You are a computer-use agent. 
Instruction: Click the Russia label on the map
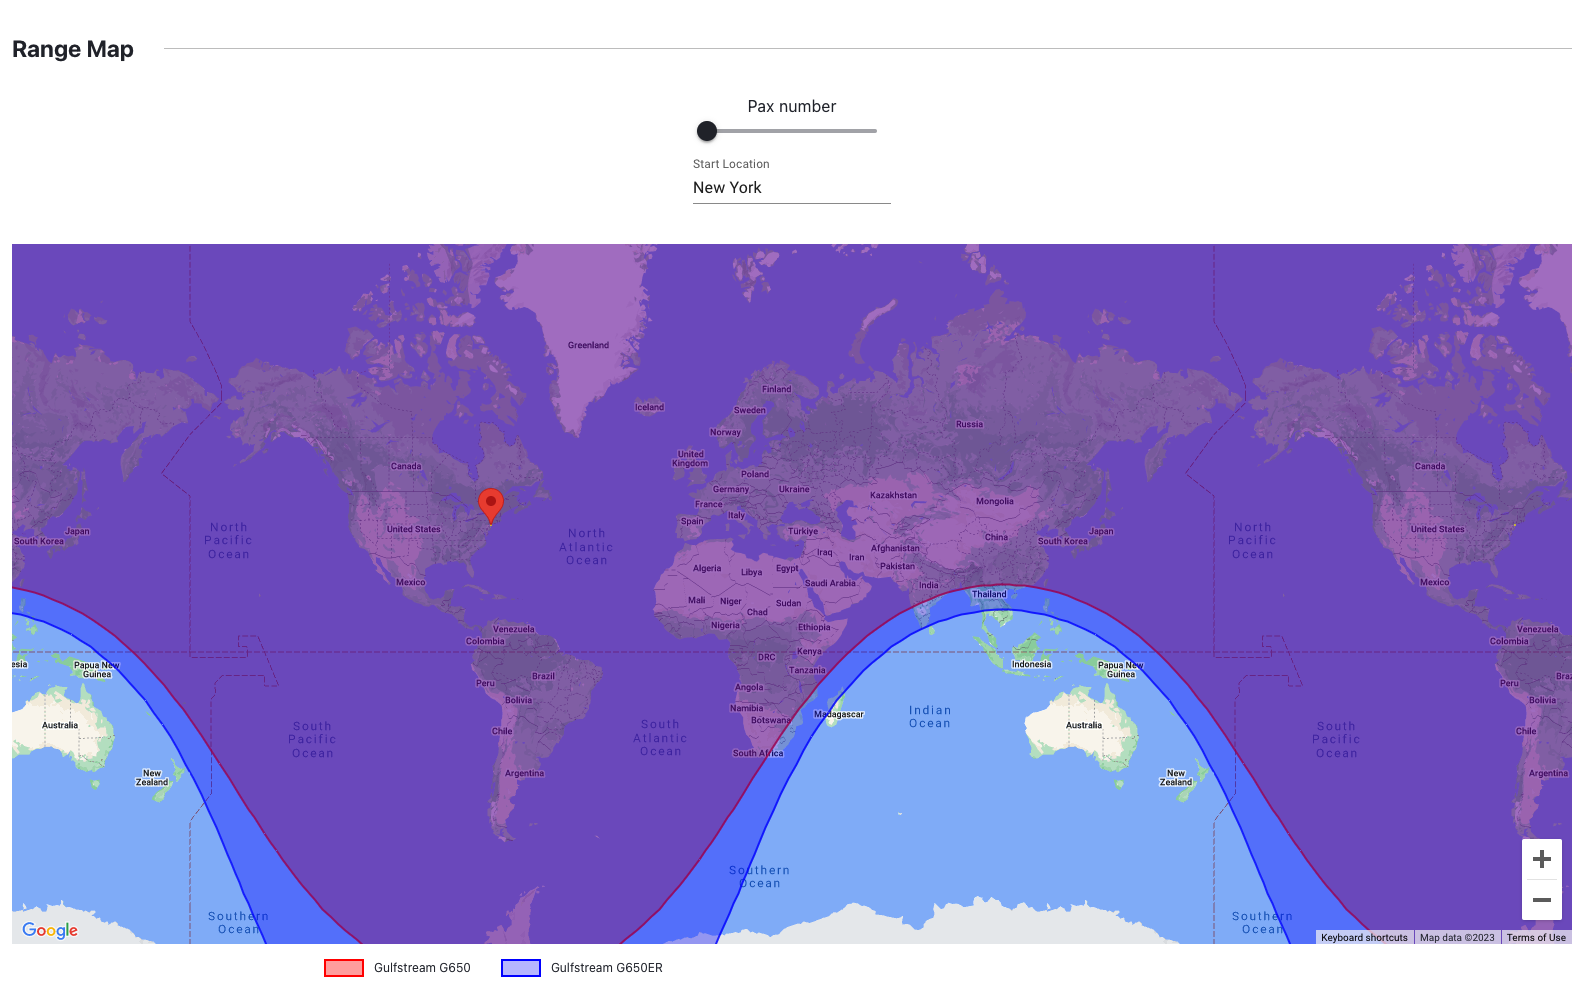(969, 424)
